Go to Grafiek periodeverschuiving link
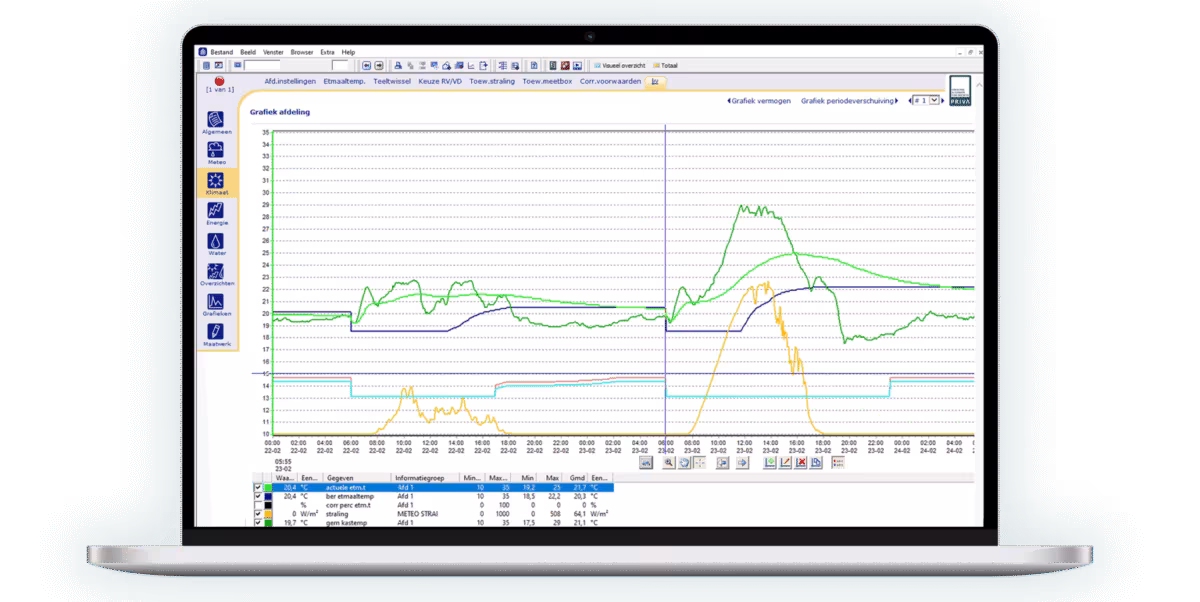Image resolution: width=1200 pixels, height=602 pixels. (850, 100)
